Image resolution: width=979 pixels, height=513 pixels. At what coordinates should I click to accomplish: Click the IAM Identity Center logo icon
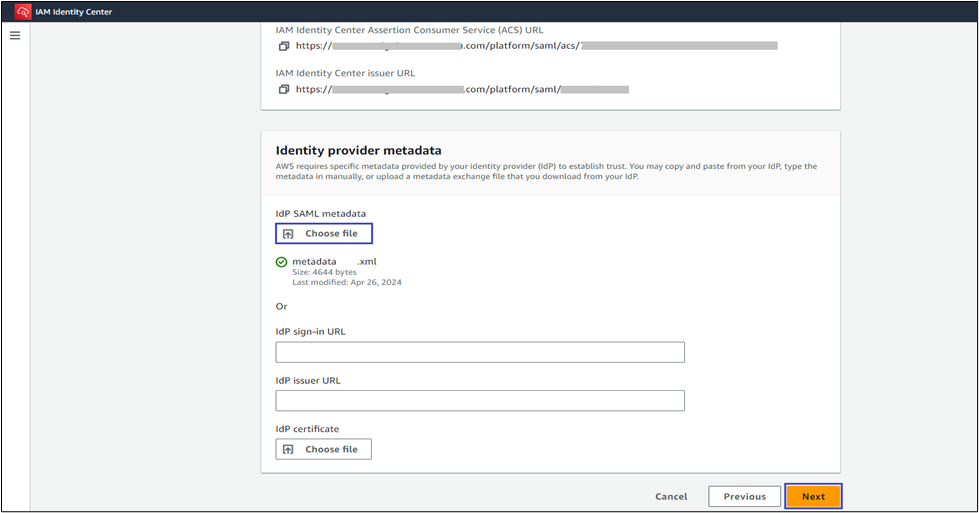[20, 12]
